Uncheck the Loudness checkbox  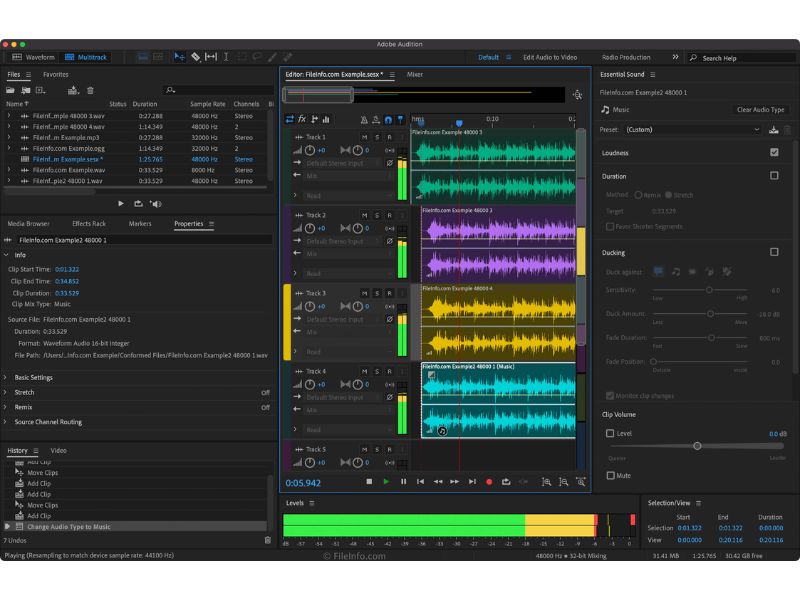click(x=774, y=152)
